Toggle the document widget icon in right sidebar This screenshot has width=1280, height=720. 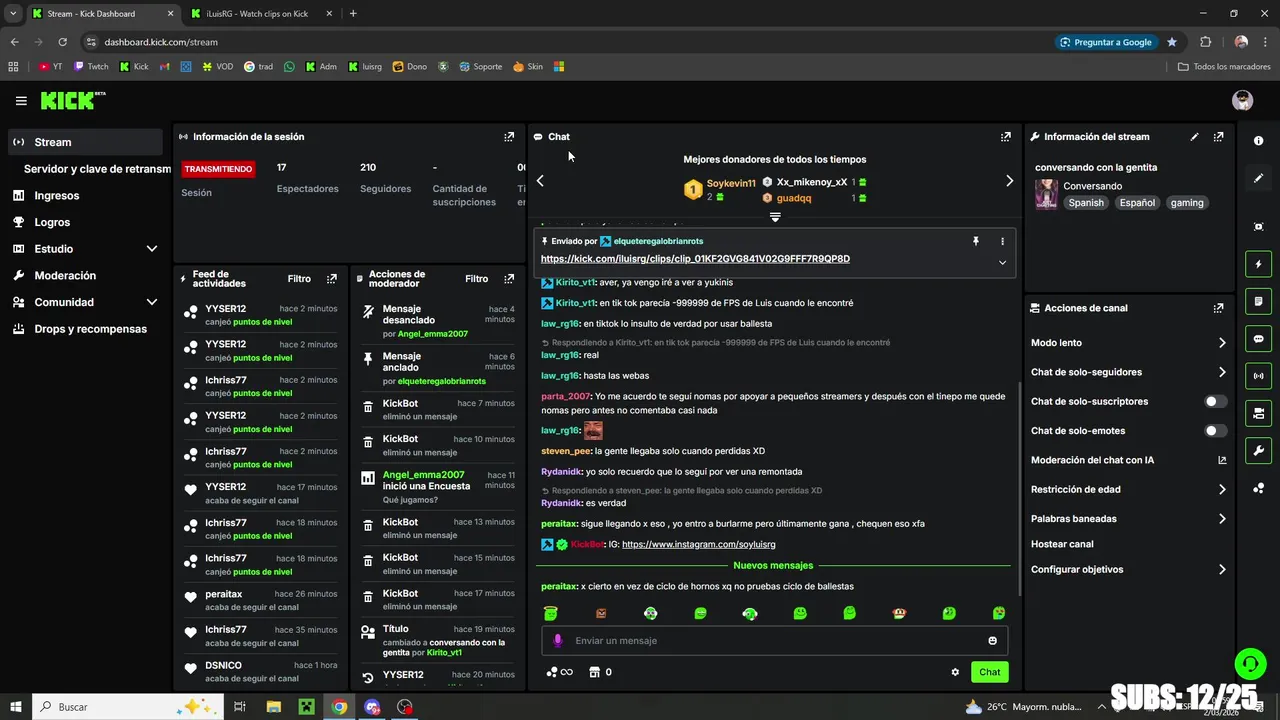pos(1258,301)
